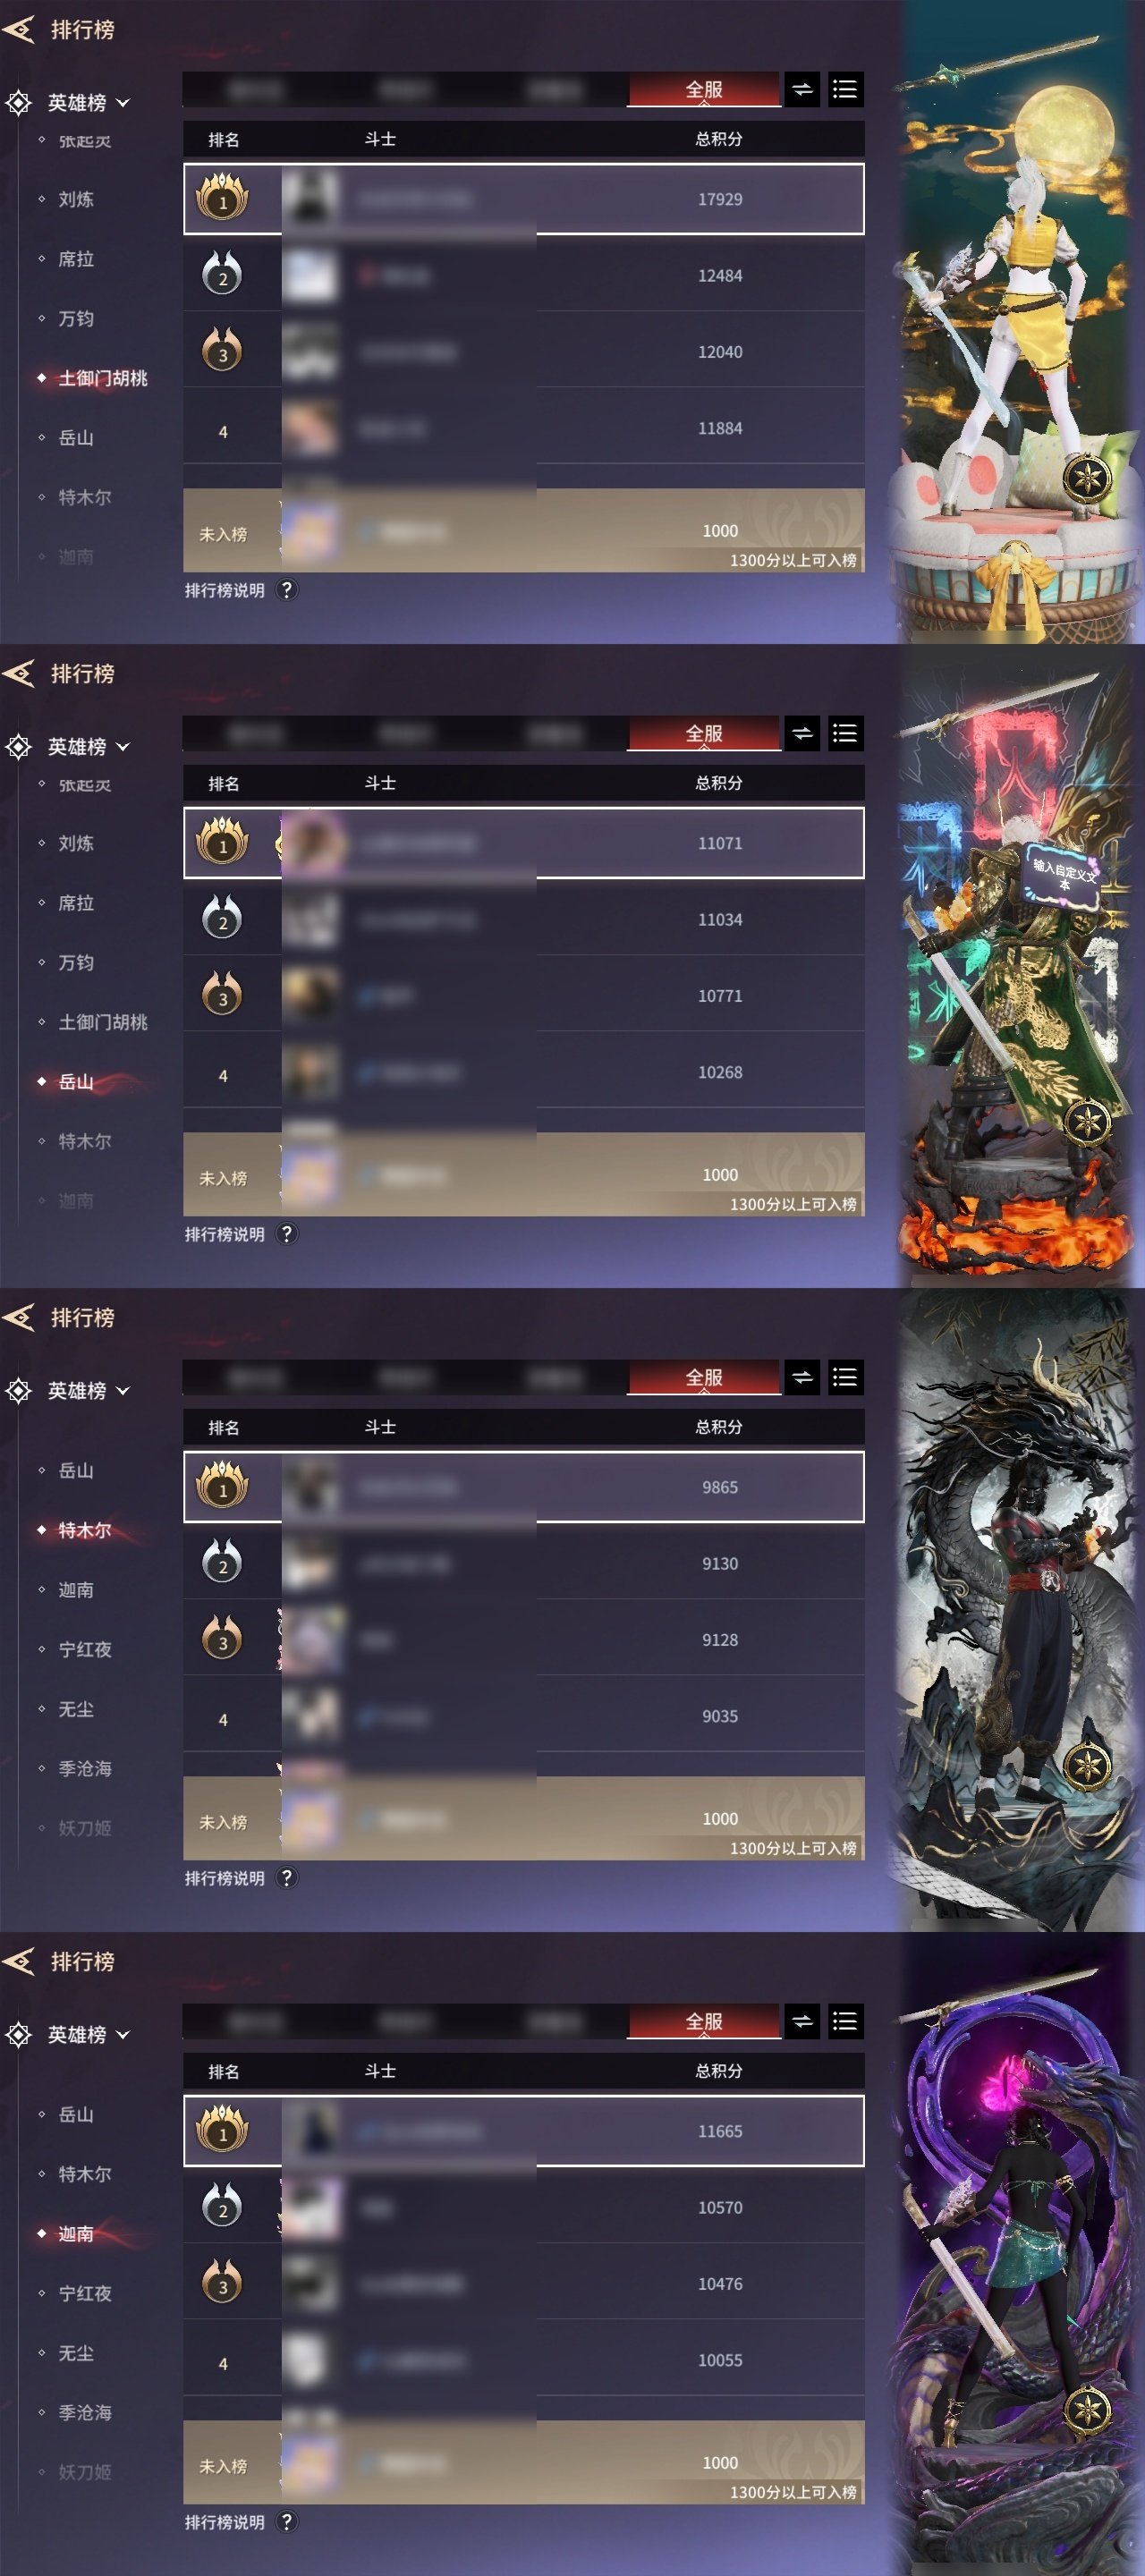
Task: Expand the 英雄榜 dropdown above highlighted 土御门胡桃
Action: (x=88, y=102)
